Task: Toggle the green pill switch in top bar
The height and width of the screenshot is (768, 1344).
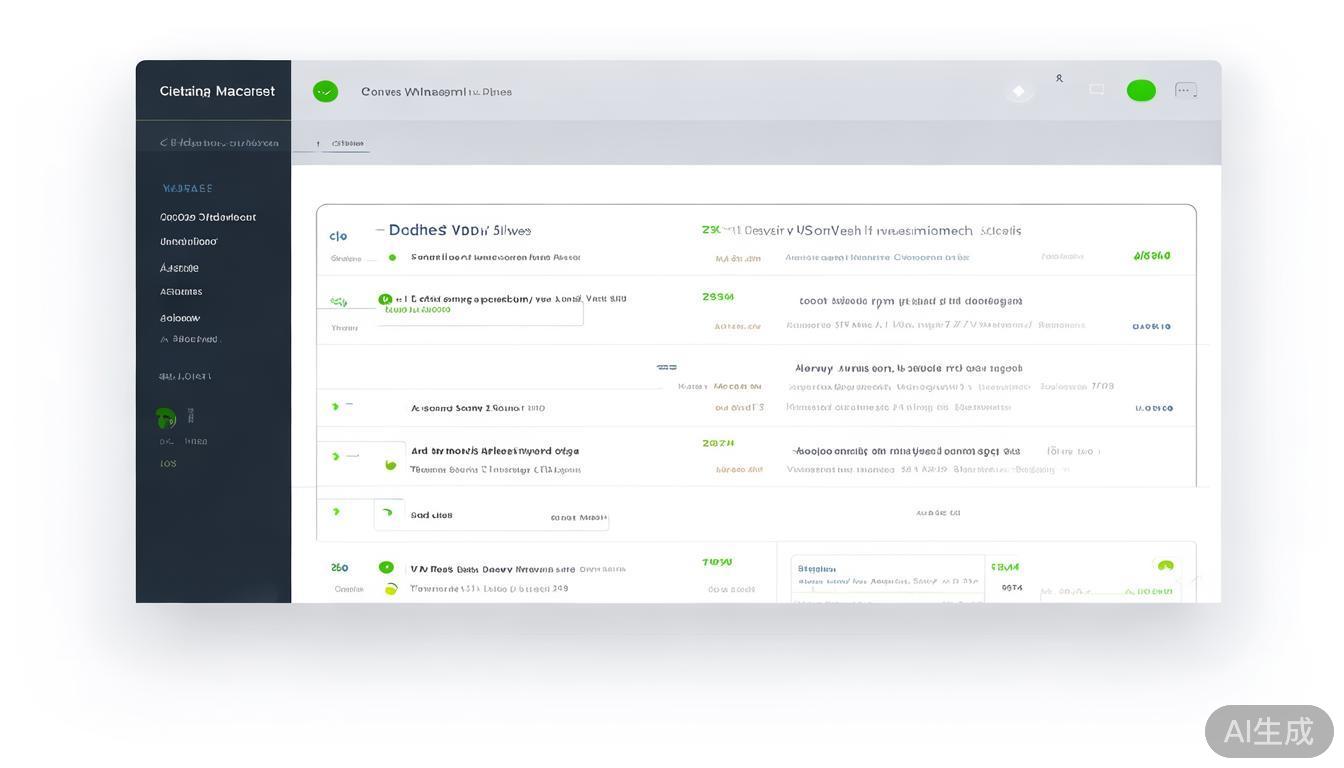Action: pyautogui.click(x=1141, y=91)
